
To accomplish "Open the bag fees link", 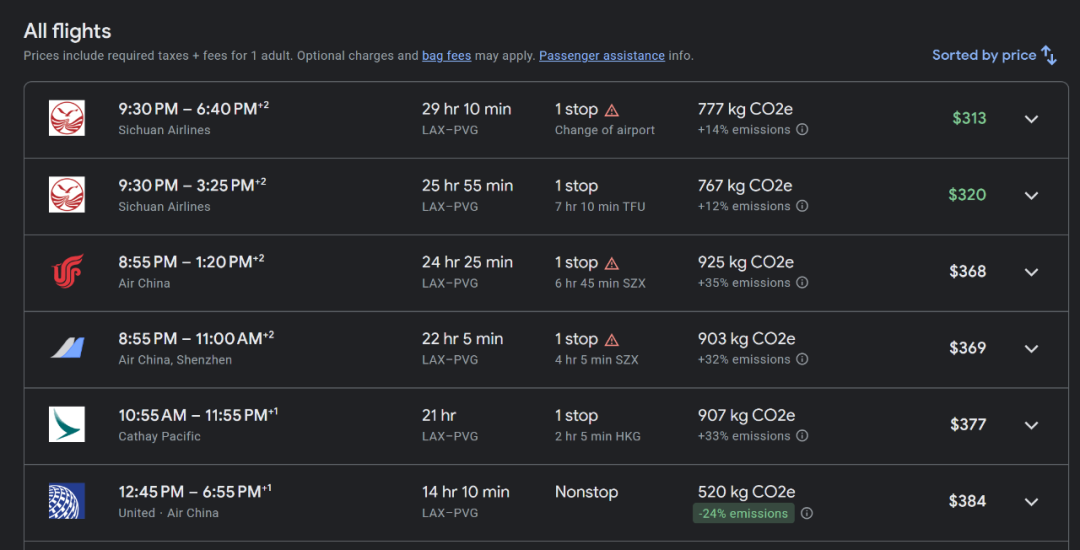I will point(446,56).
